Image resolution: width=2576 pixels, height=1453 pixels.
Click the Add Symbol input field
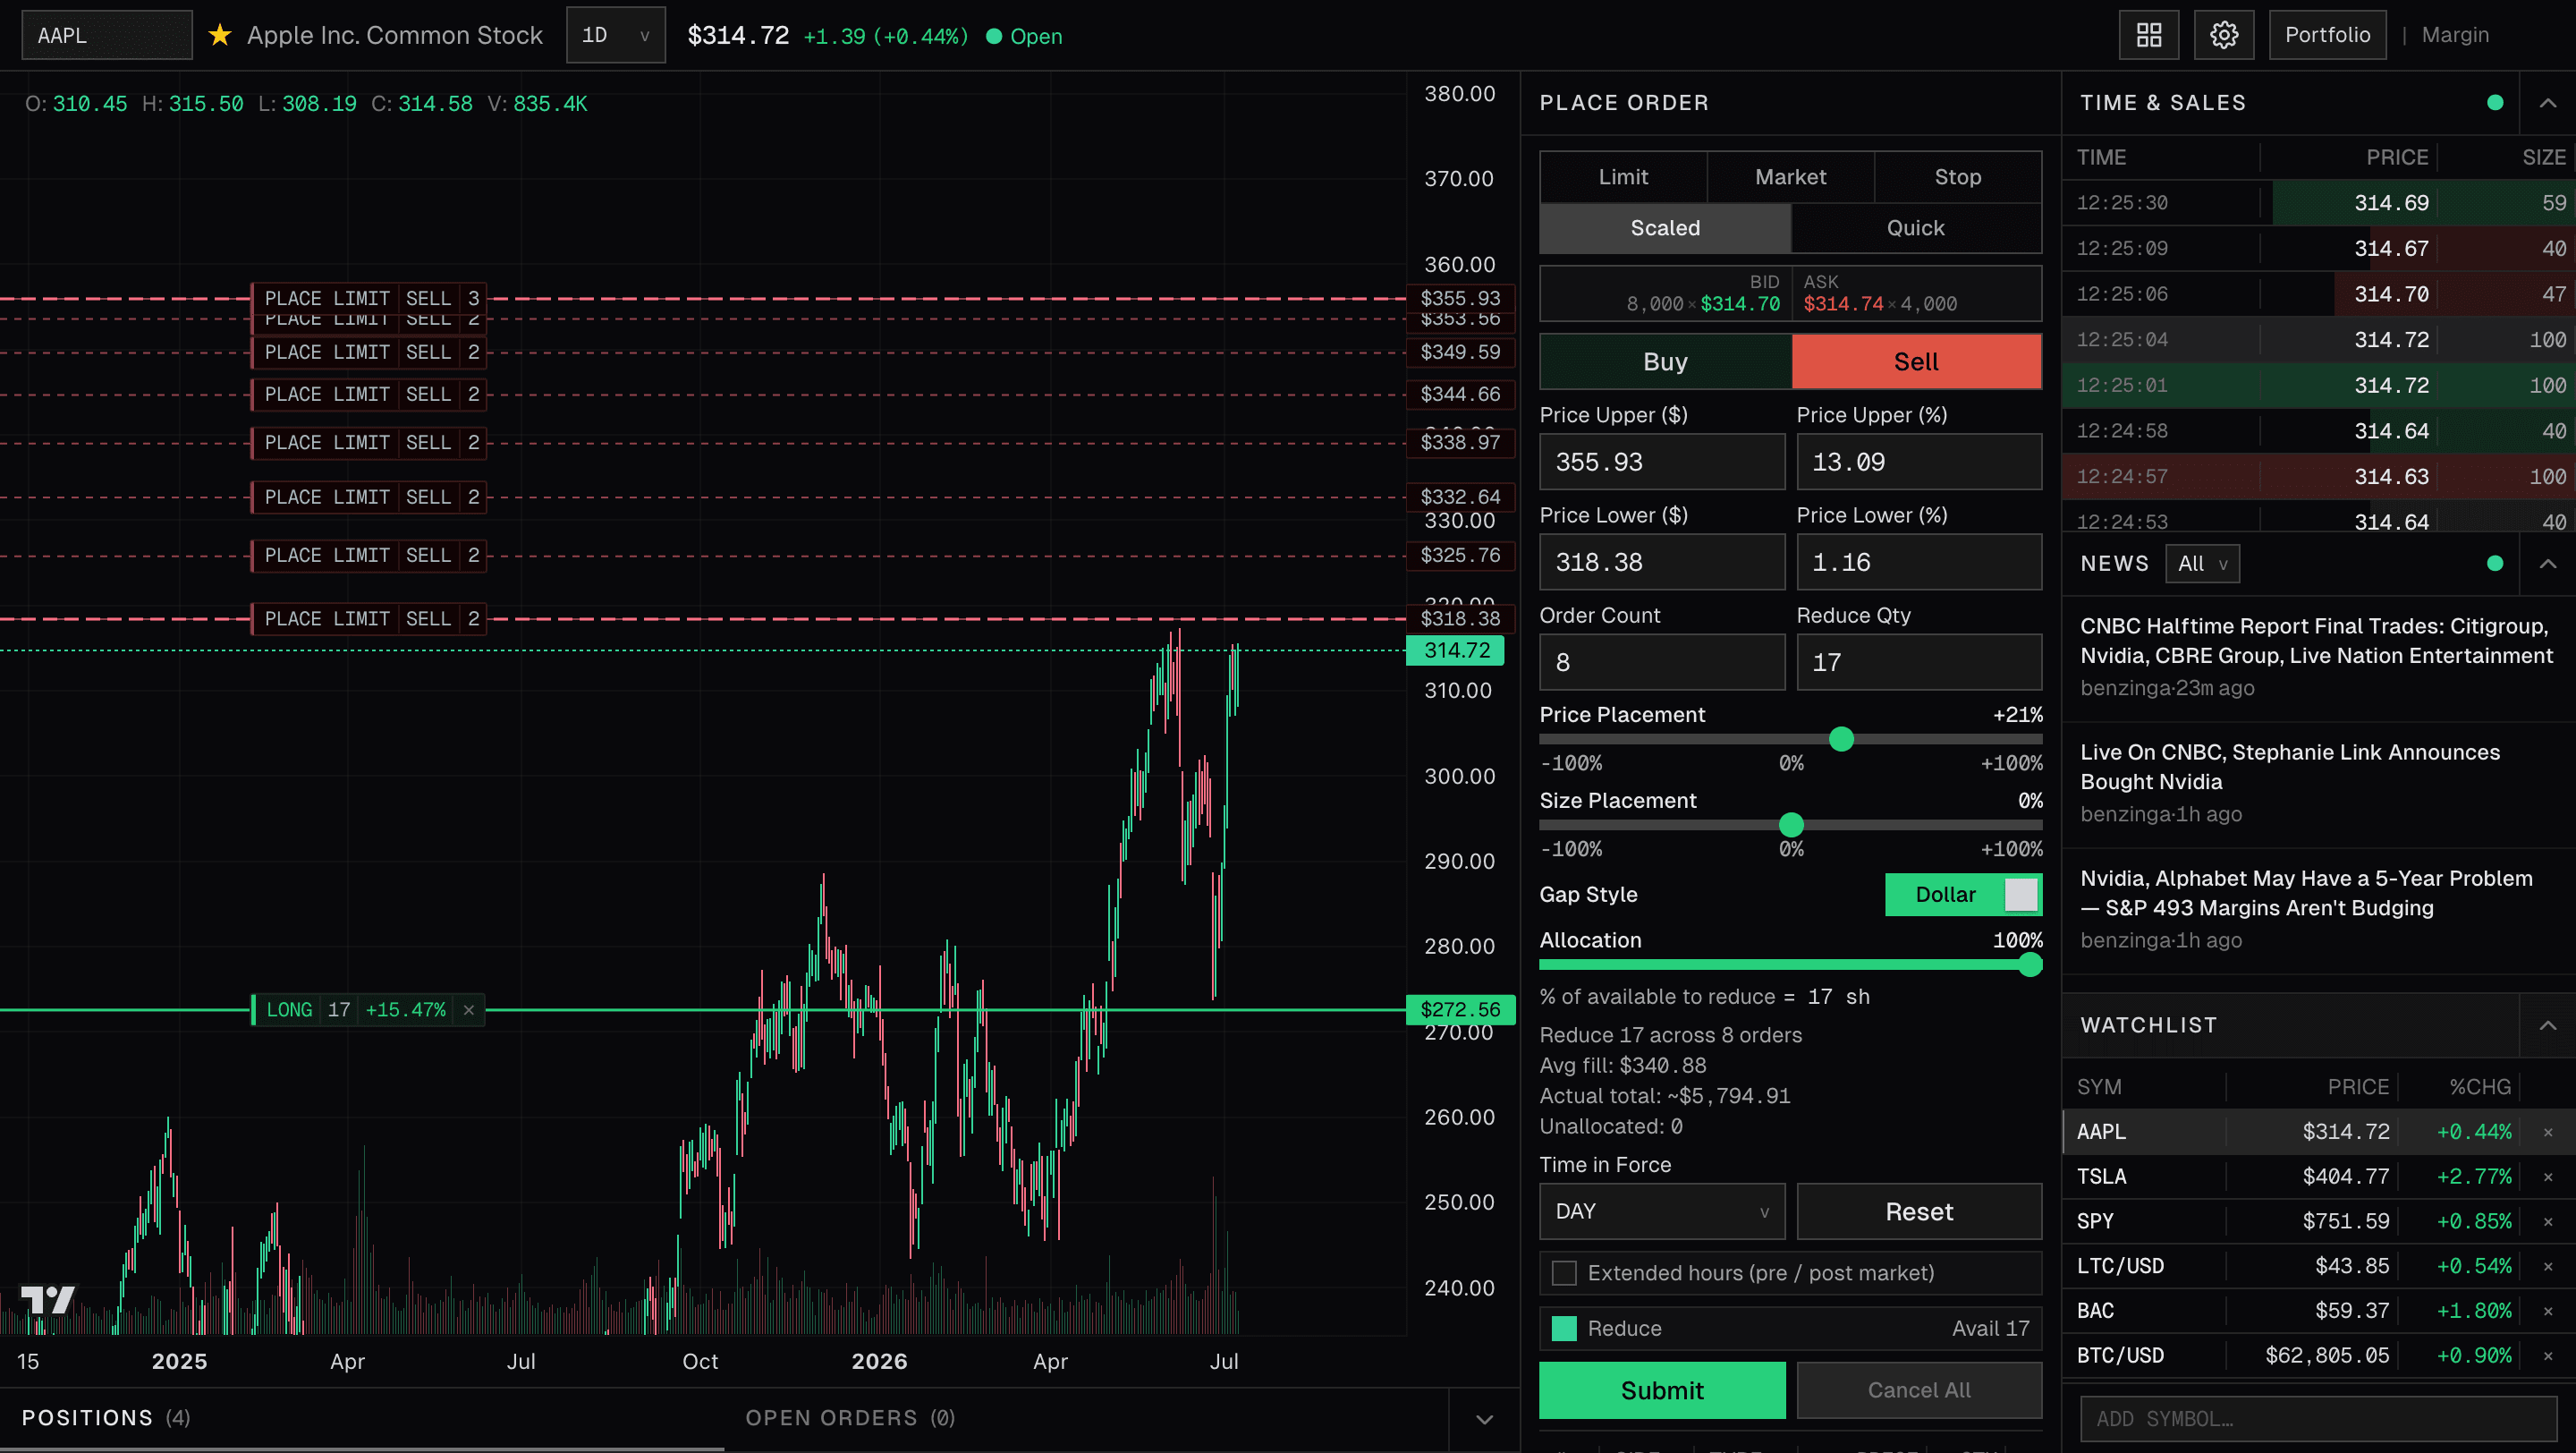pos(2318,1419)
